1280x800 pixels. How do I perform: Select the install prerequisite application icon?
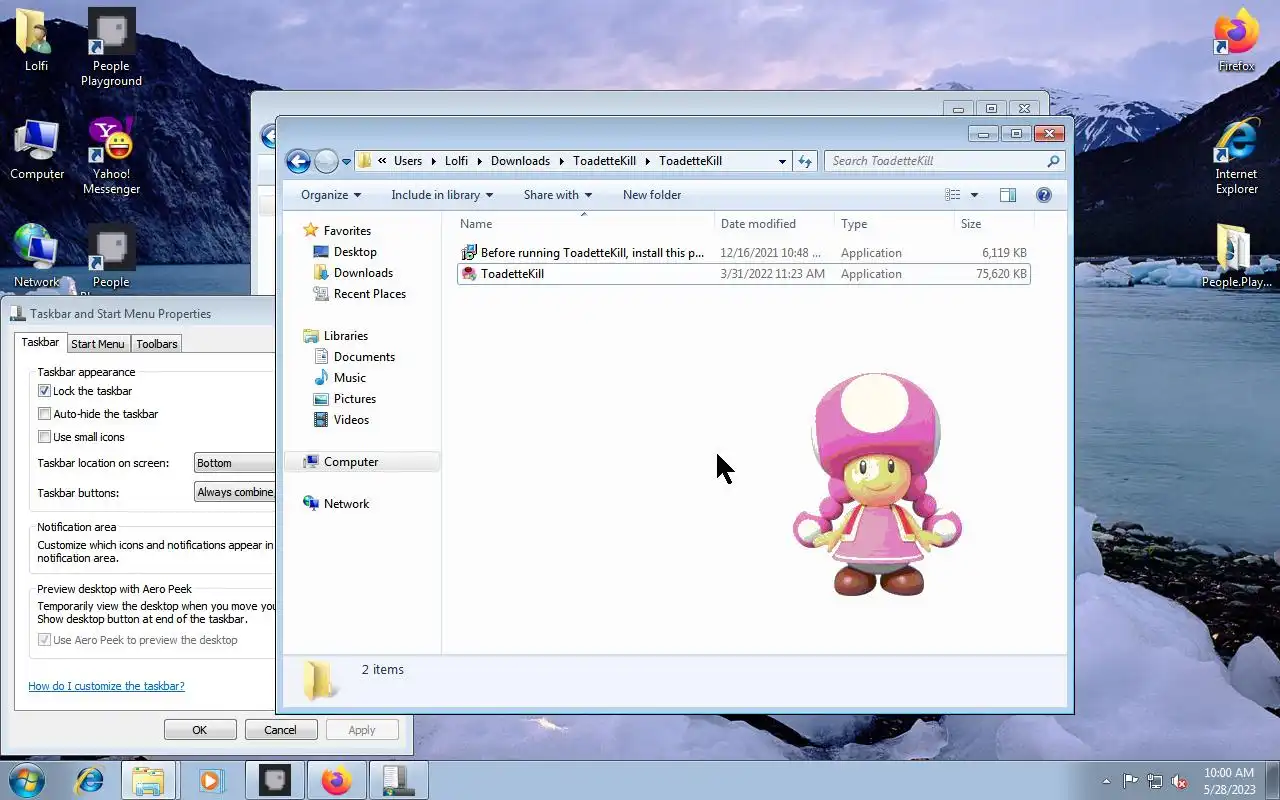click(468, 253)
